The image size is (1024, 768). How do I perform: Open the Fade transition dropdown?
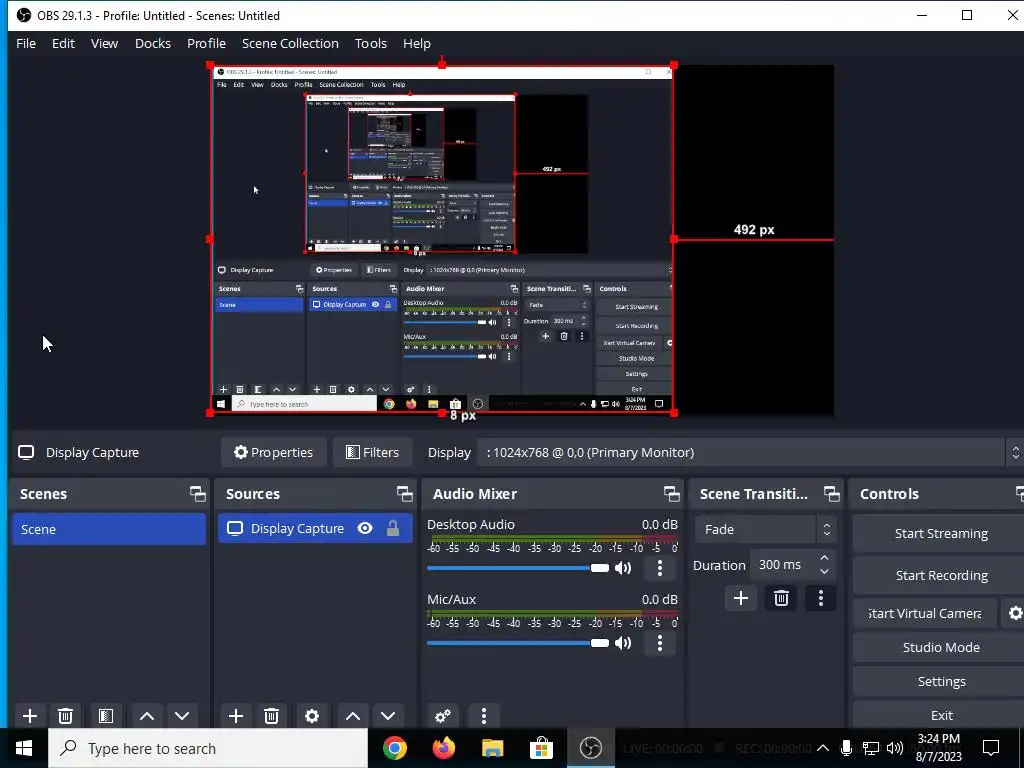(x=765, y=529)
